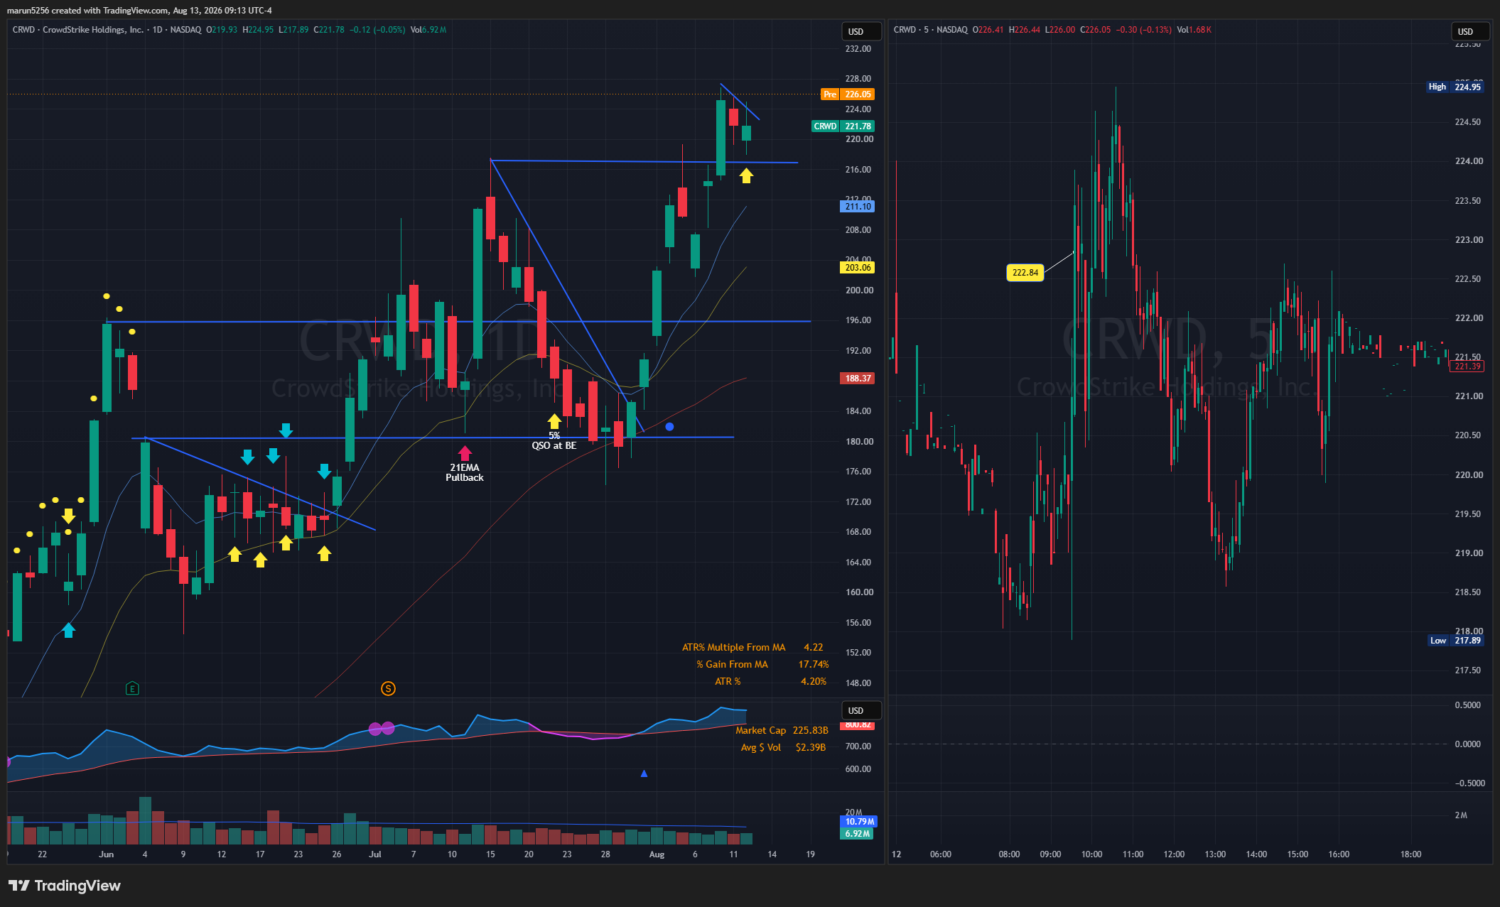Click the 17.74% gain from MA value

point(813,665)
